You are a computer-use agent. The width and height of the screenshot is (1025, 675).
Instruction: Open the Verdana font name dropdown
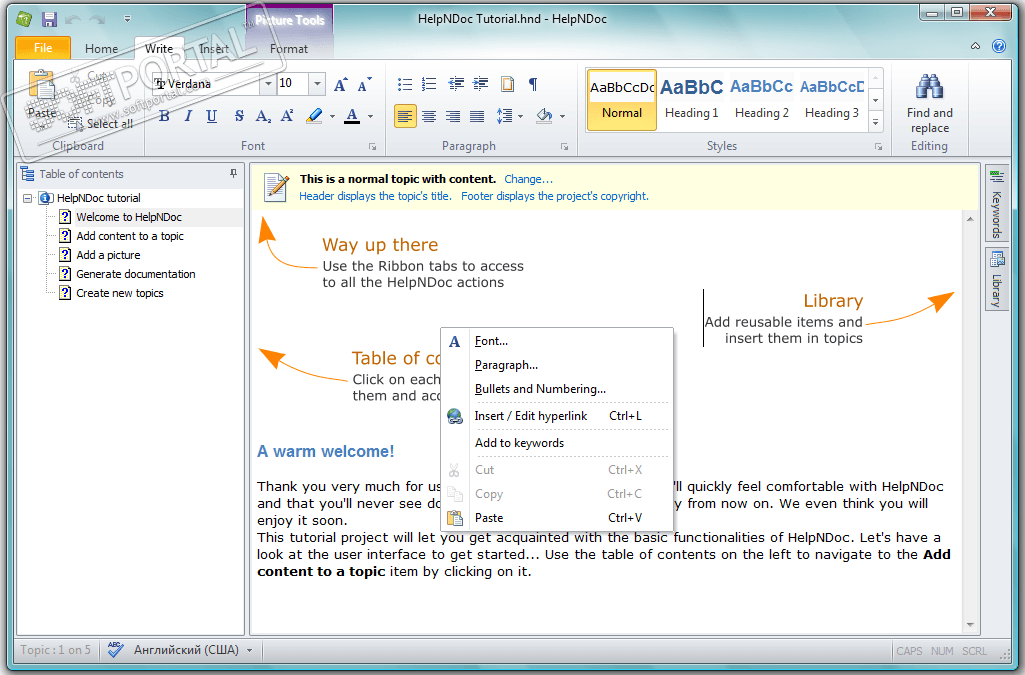click(267, 84)
